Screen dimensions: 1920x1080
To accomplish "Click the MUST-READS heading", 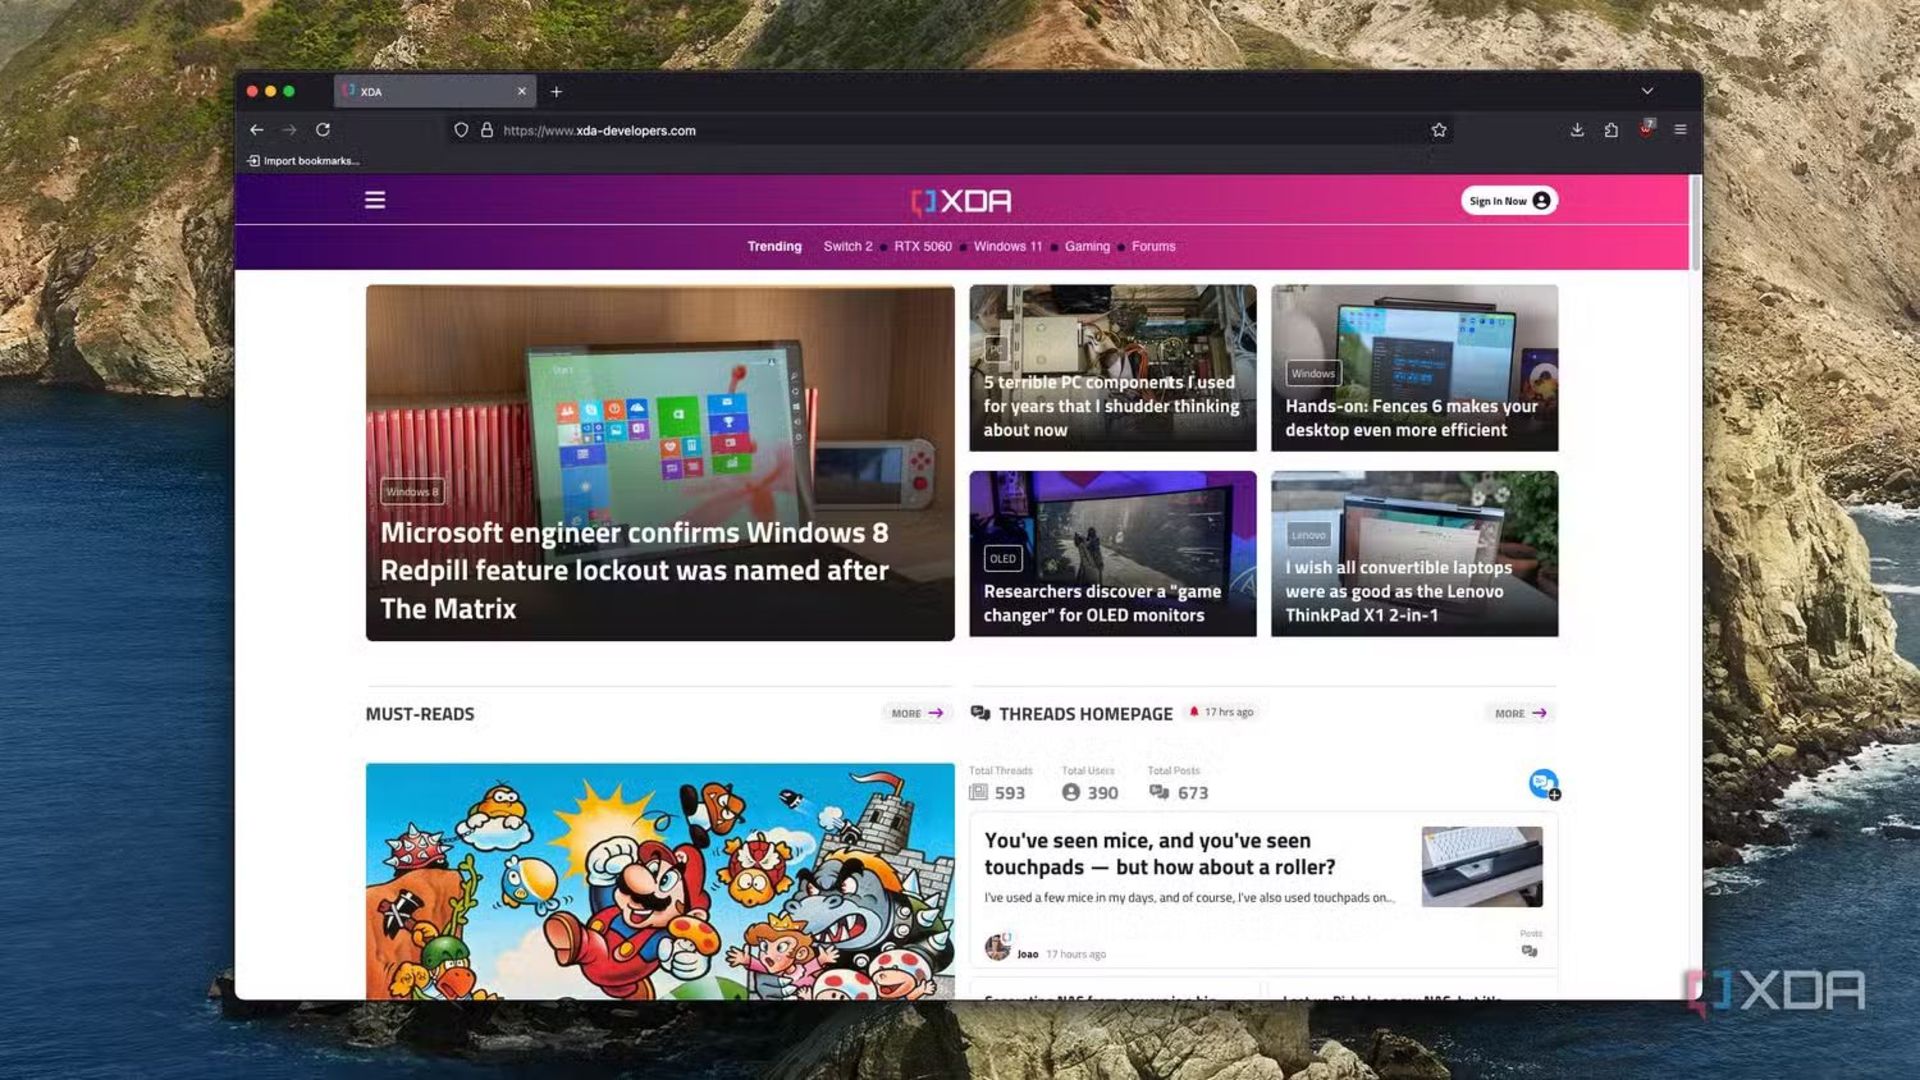I will [x=420, y=713].
